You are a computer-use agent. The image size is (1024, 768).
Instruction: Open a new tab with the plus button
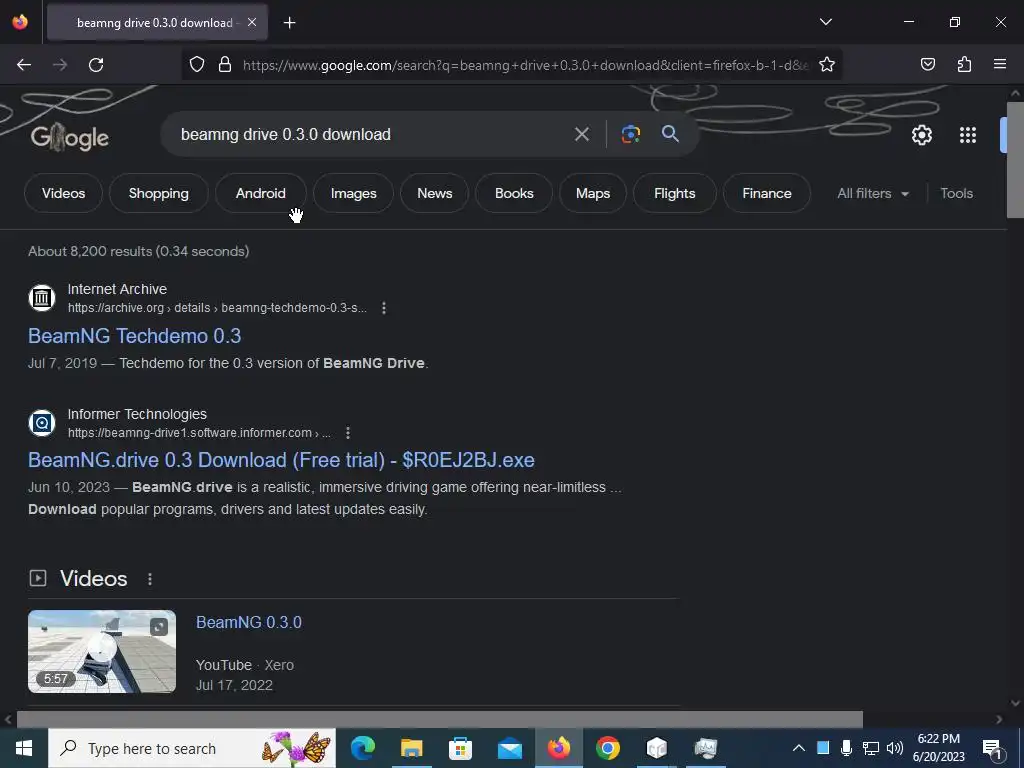289,23
